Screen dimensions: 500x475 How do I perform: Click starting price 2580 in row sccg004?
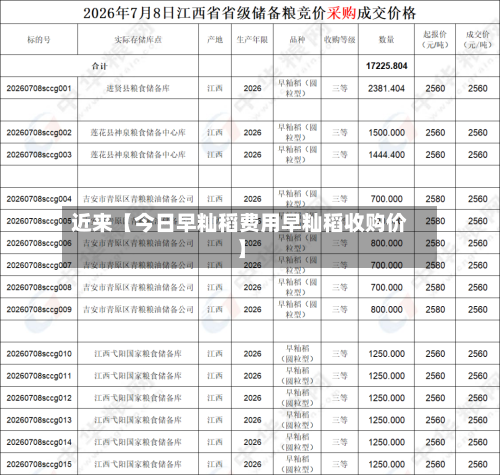coord(435,199)
